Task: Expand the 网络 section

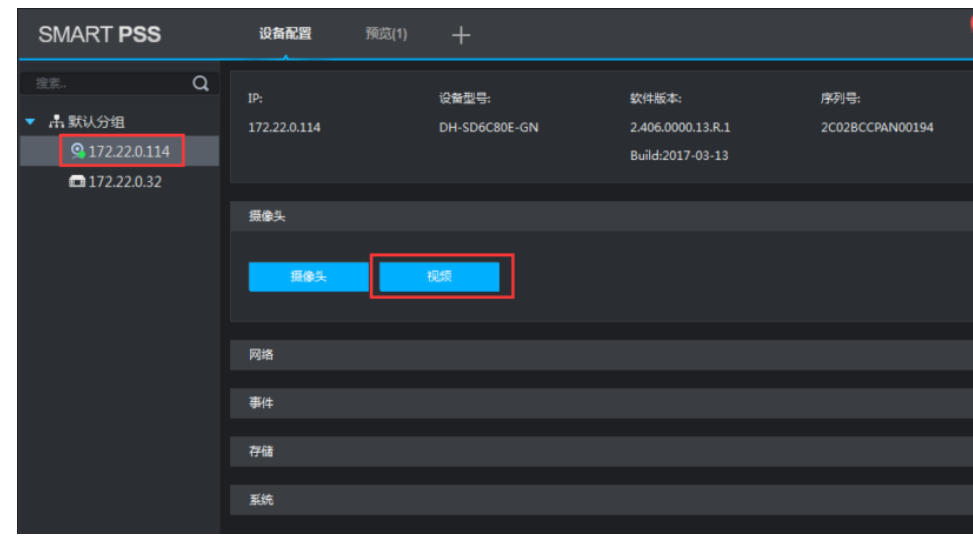Action: click(601, 355)
